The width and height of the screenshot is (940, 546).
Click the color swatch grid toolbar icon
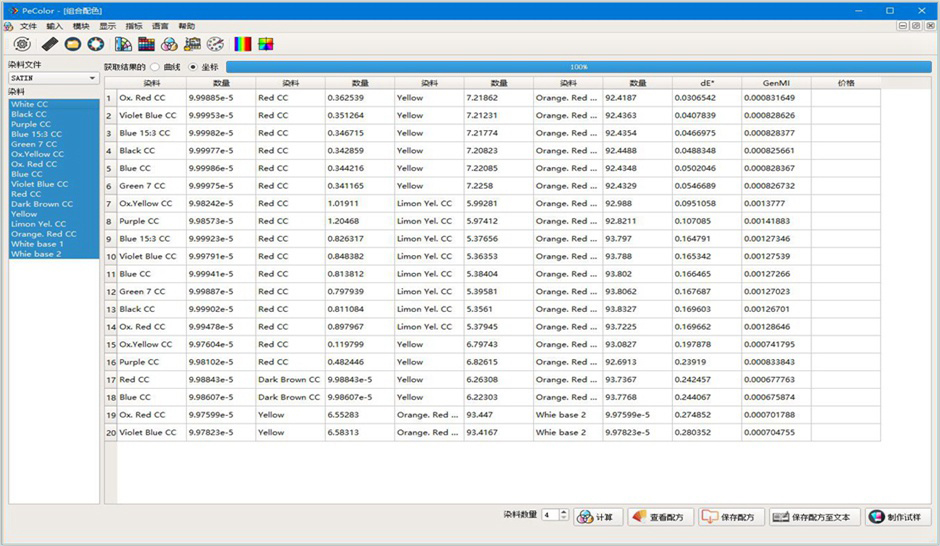[x=146, y=44]
